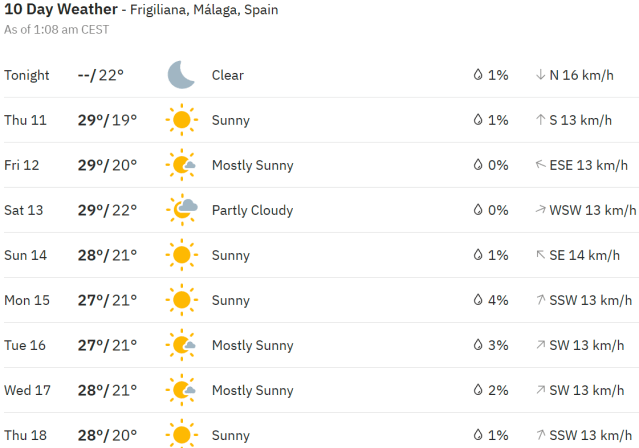Image resolution: width=639 pixels, height=448 pixels.
Task: Click the mostly sunny icon for Tue 16
Action: pyautogui.click(x=182, y=345)
